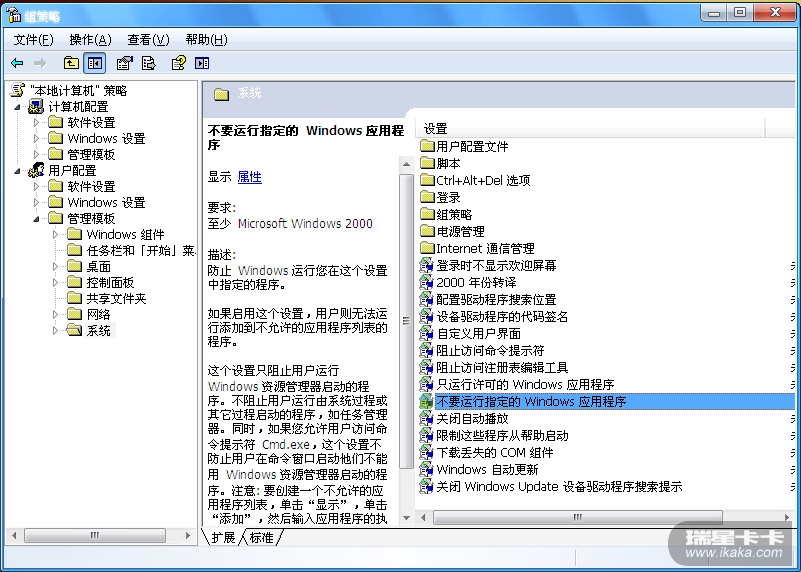Open the 文件(F) menu
Image resolution: width=801 pixels, height=572 pixels.
tap(33, 40)
